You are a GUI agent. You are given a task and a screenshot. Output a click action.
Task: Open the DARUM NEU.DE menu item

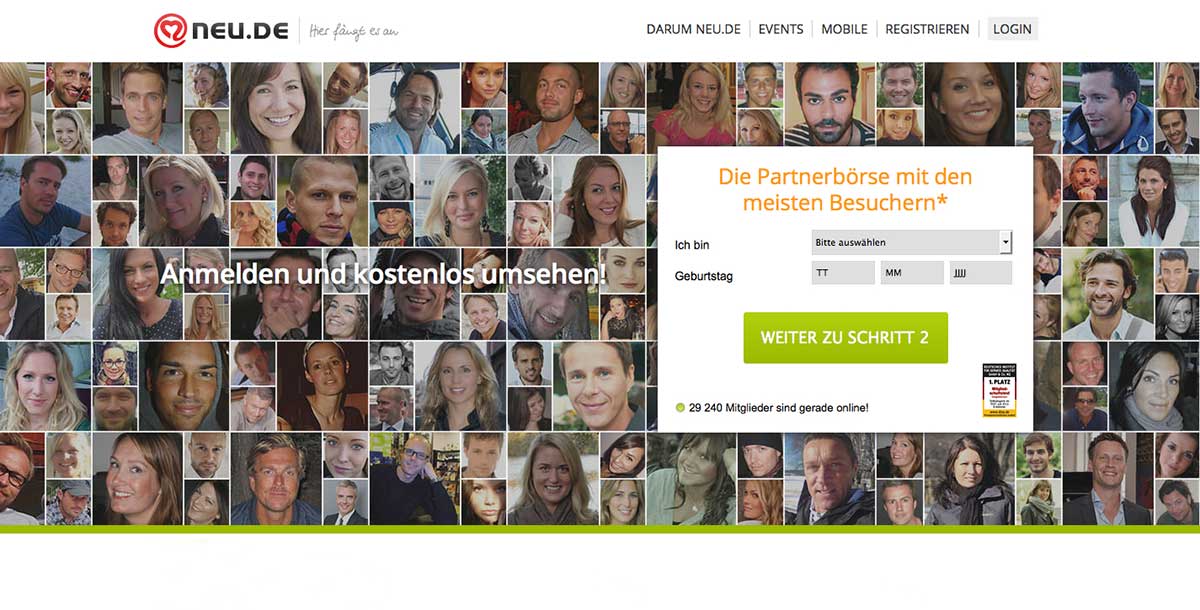click(693, 29)
